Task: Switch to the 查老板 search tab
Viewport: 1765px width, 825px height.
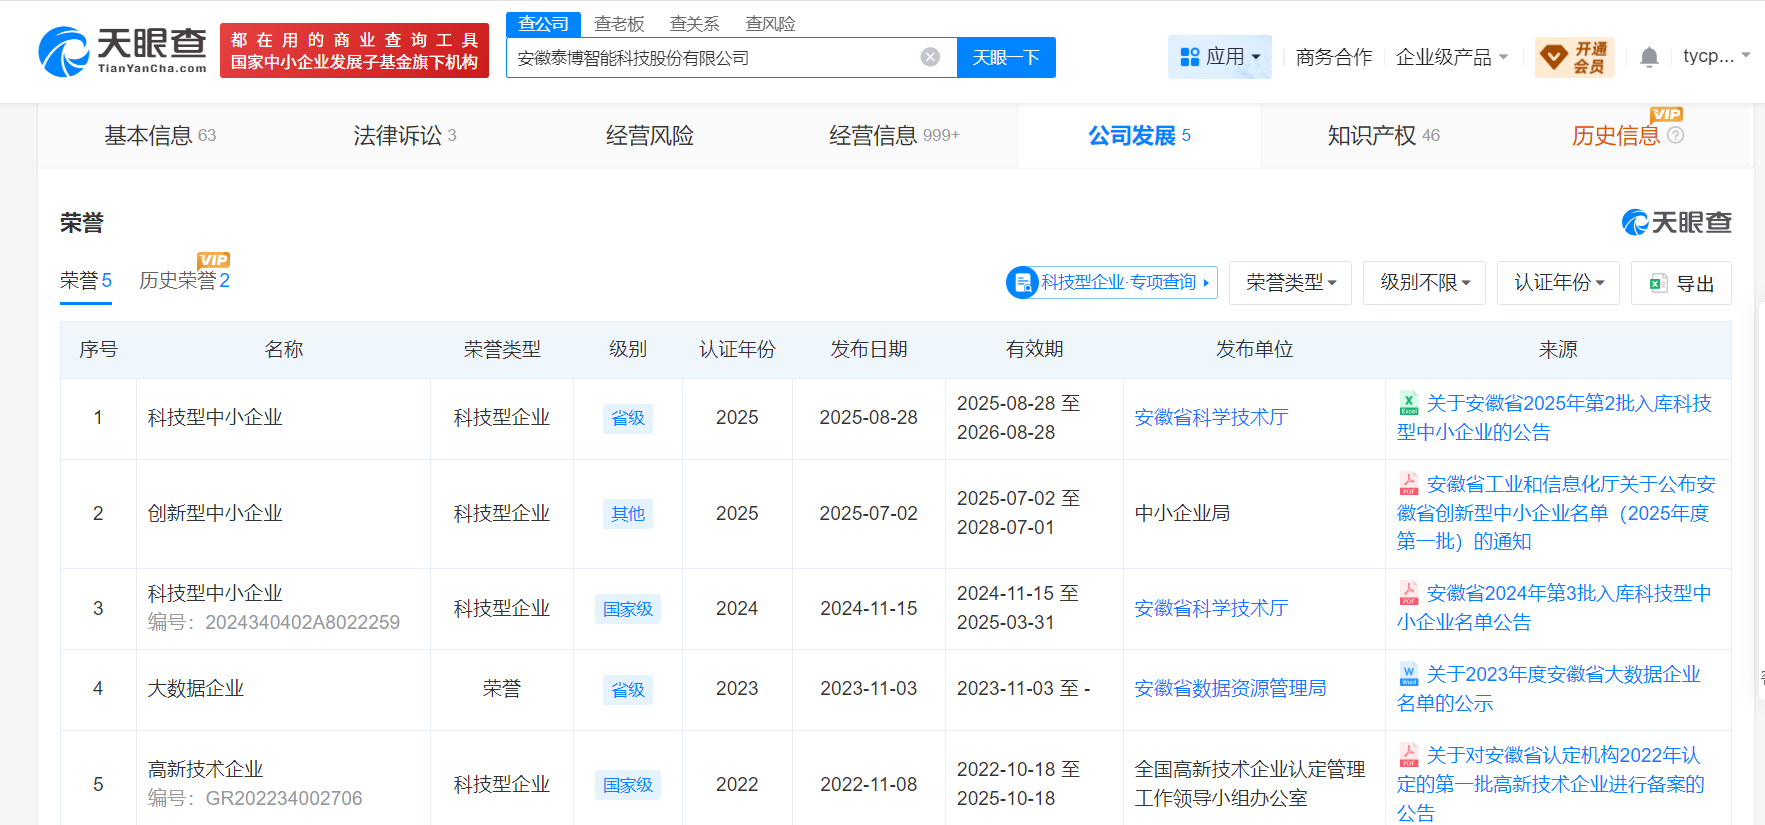Action: [619, 24]
